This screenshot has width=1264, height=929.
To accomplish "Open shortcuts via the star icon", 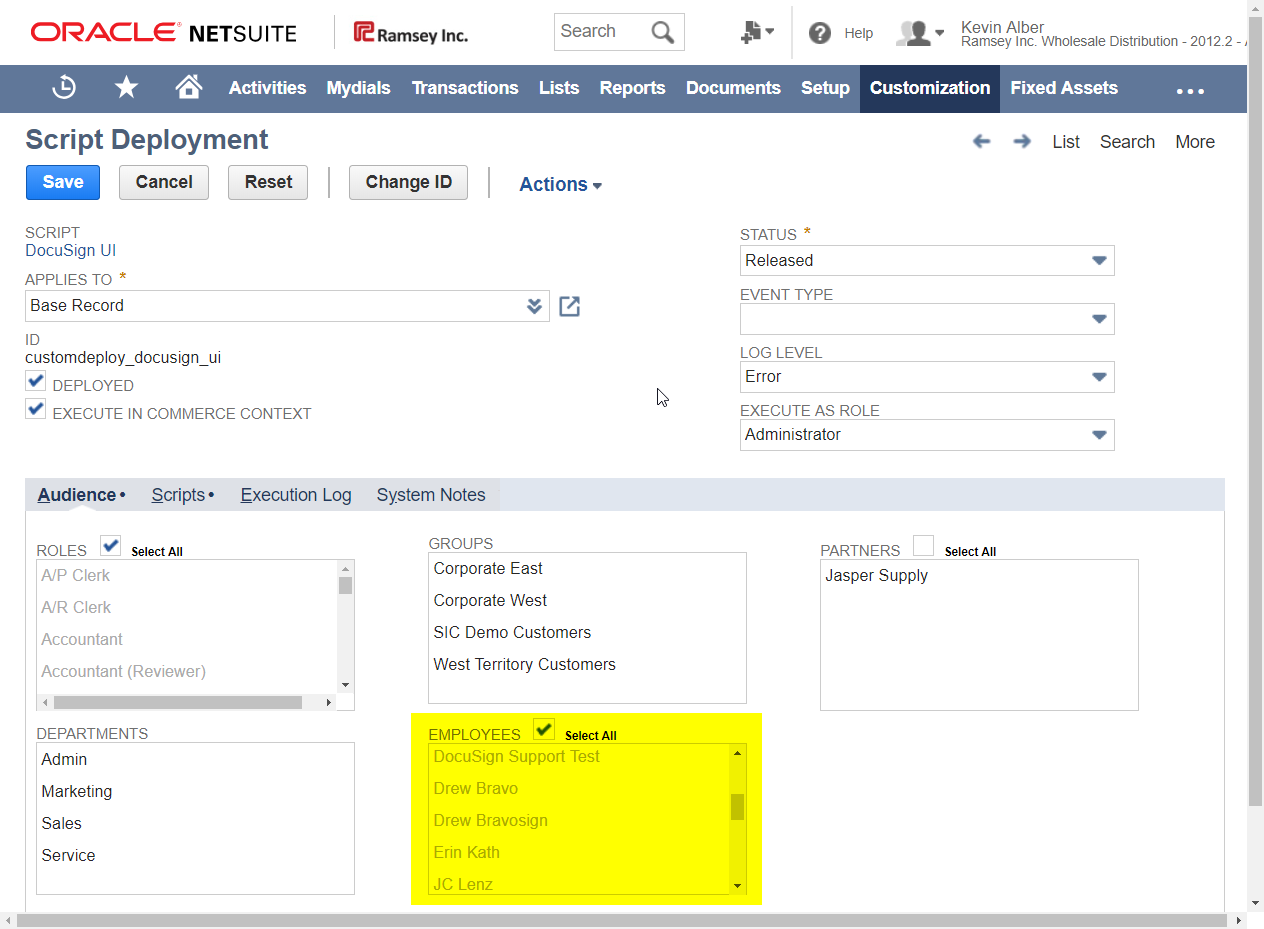I will pyautogui.click(x=126, y=88).
